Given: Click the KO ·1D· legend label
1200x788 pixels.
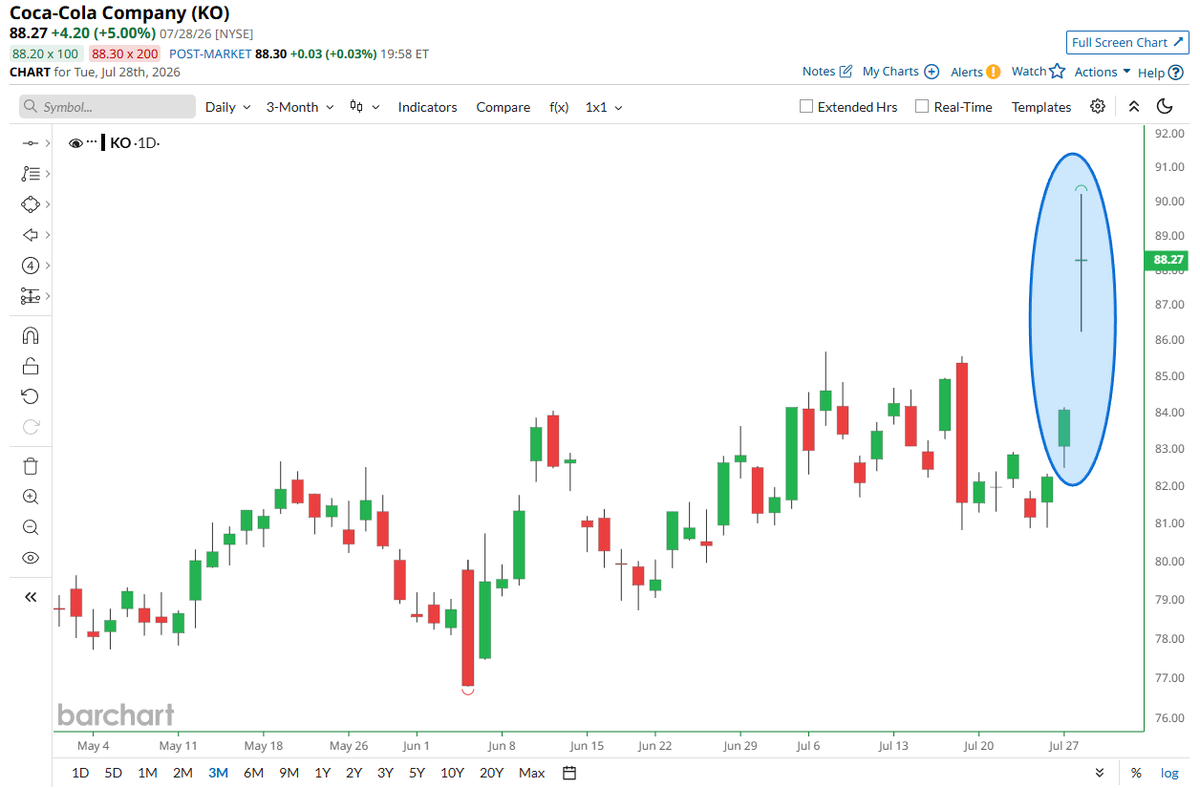Looking at the screenshot, I should tap(135, 143).
